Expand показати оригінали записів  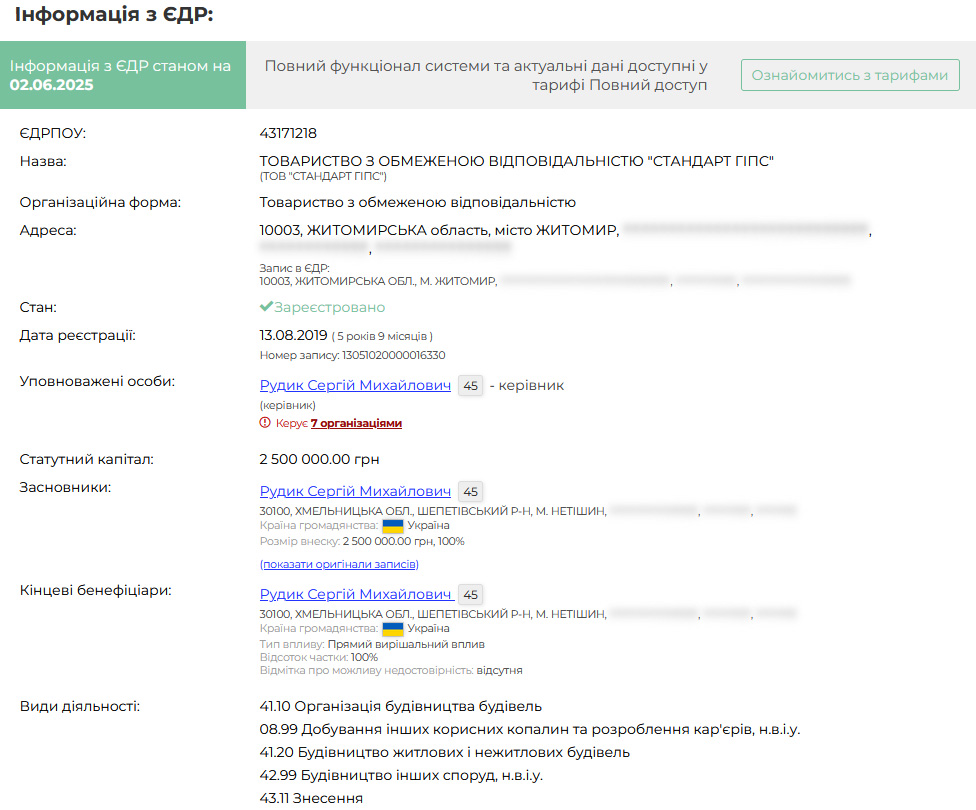(332, 564)
